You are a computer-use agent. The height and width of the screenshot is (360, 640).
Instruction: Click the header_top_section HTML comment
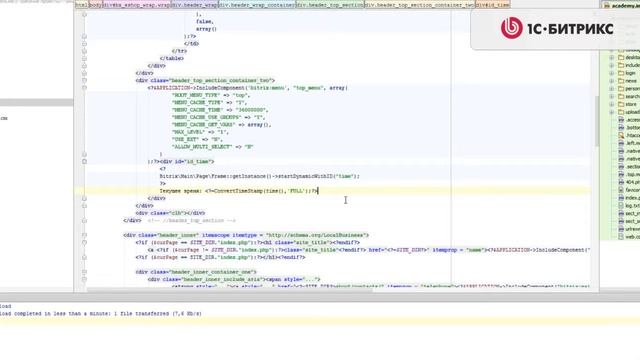tap(192, 220)
